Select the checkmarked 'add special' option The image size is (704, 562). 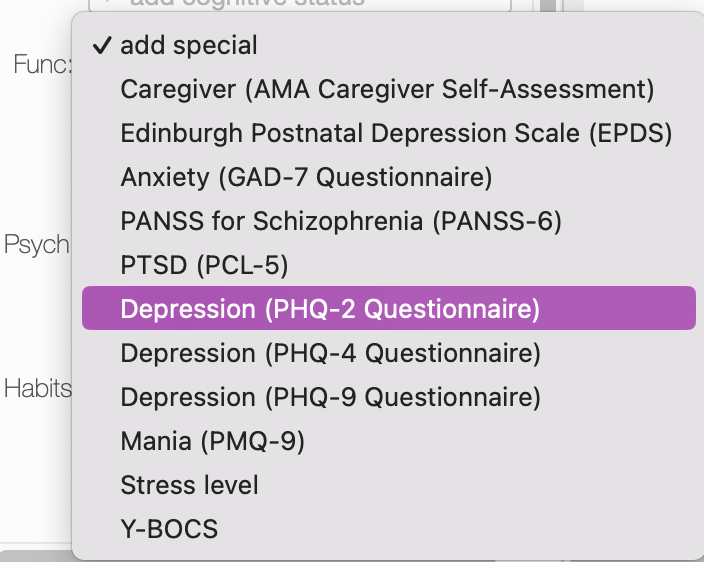click(x=189, y=45)
